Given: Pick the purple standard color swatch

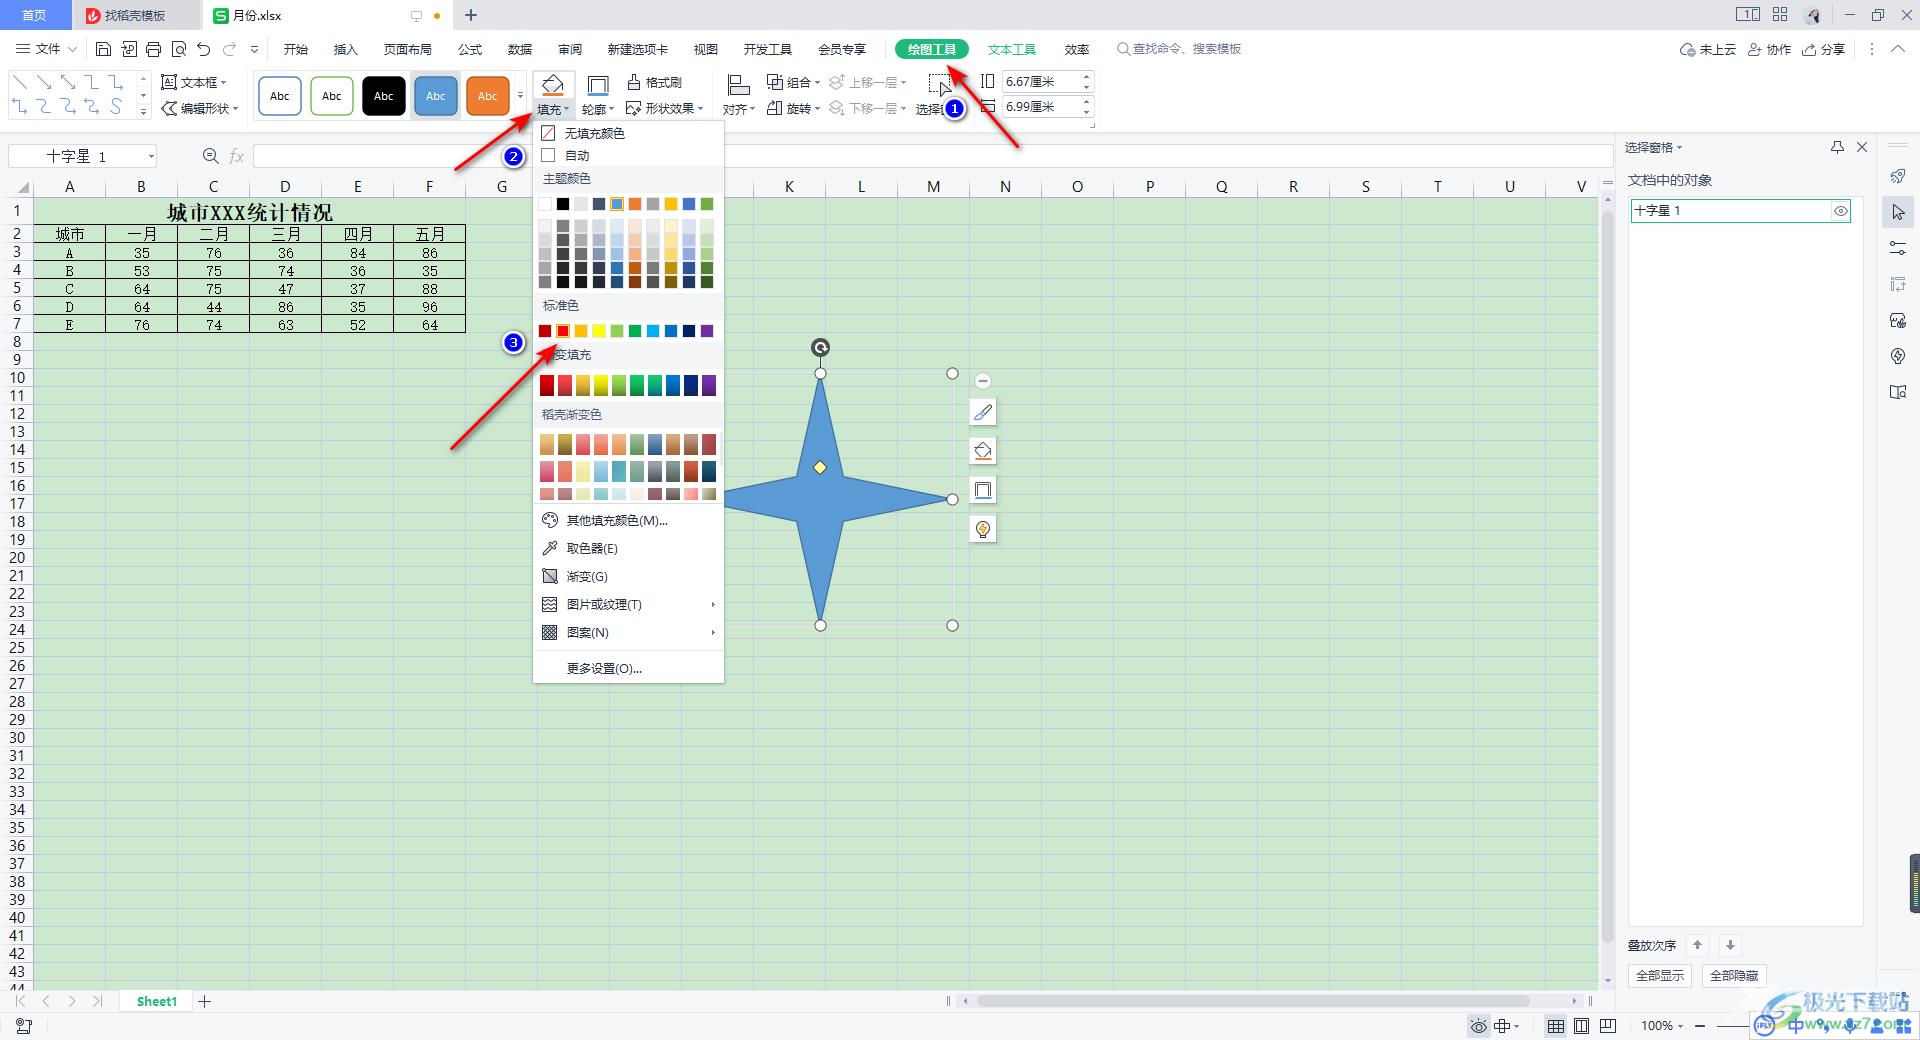Looking at the screenshot, I should tap(707, 331).
